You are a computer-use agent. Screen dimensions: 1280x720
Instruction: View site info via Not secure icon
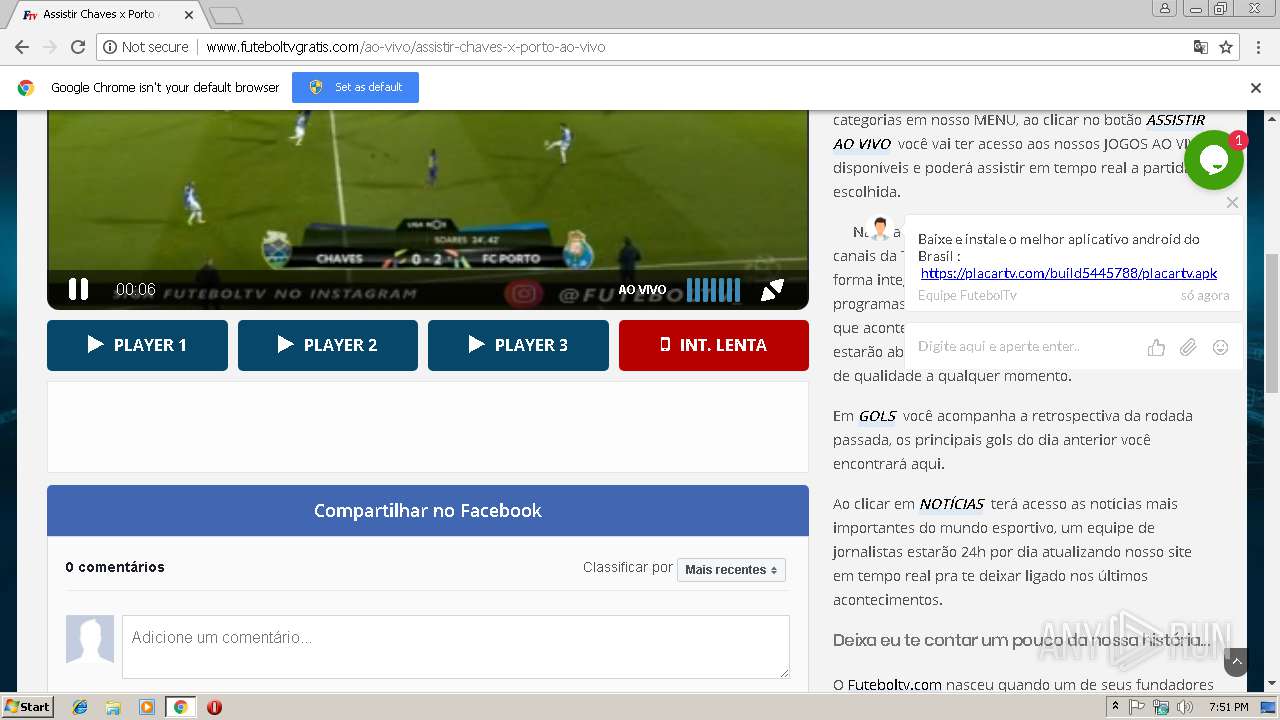(x=146, y=47)
